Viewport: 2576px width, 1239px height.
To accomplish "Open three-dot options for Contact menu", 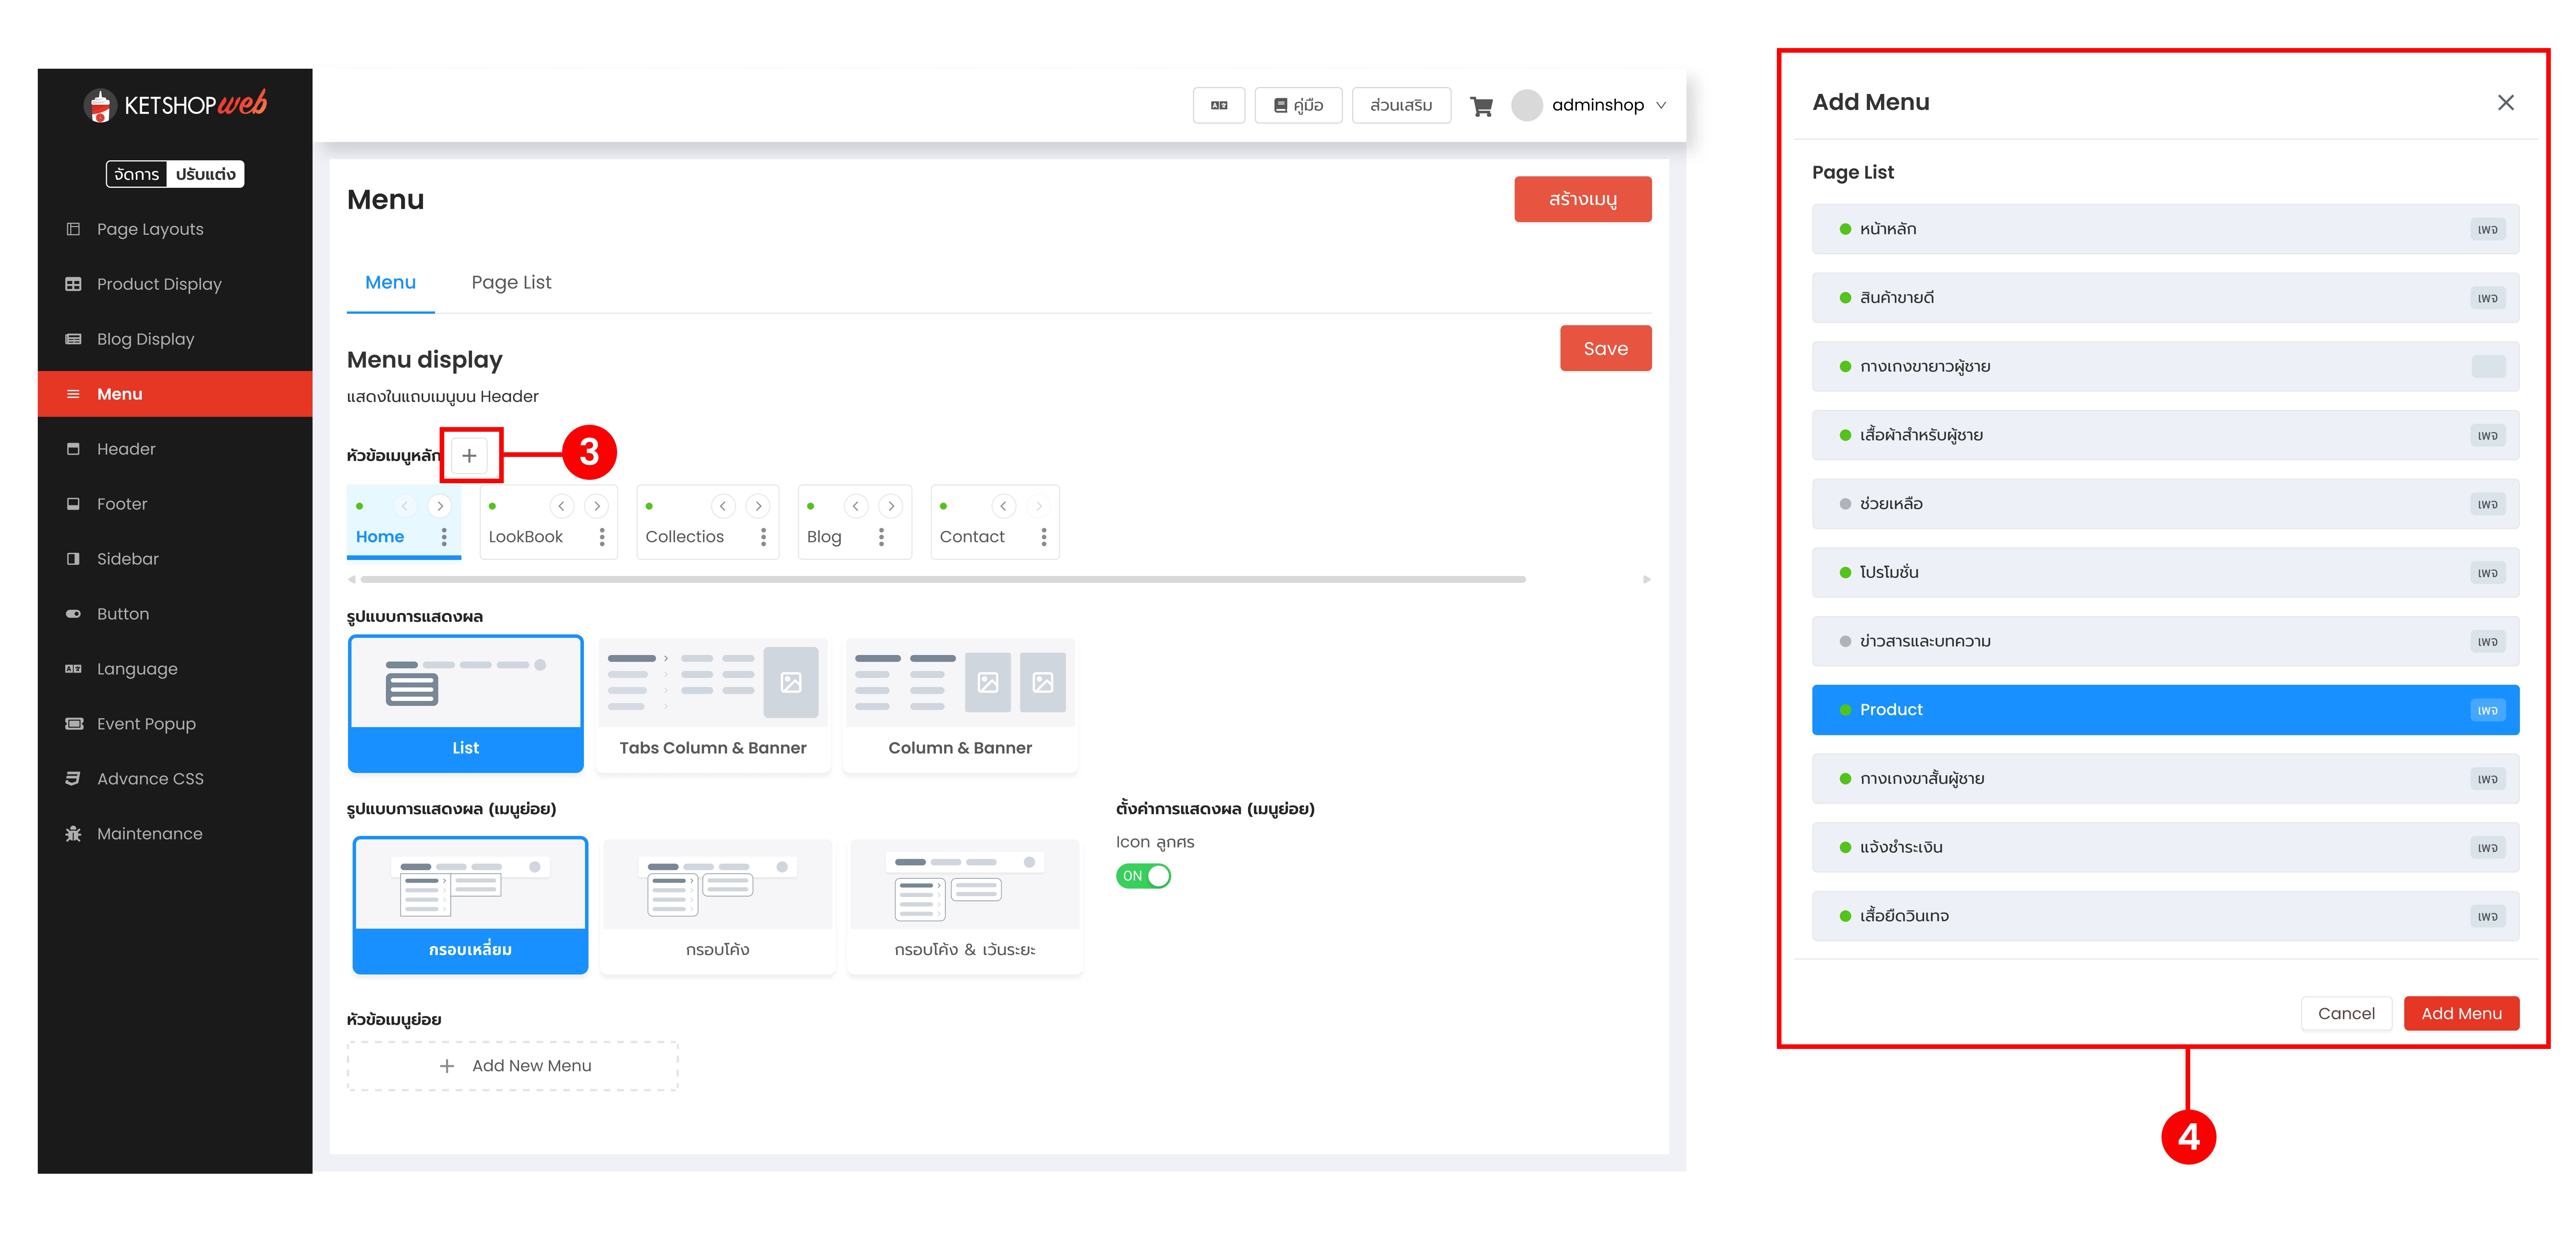I will pos(1044,537).
